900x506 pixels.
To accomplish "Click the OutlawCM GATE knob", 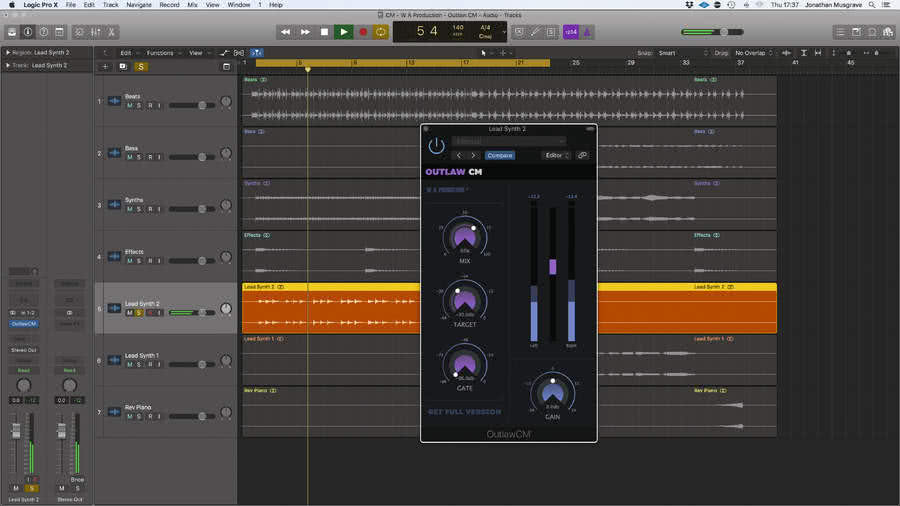I will (465, 363).
